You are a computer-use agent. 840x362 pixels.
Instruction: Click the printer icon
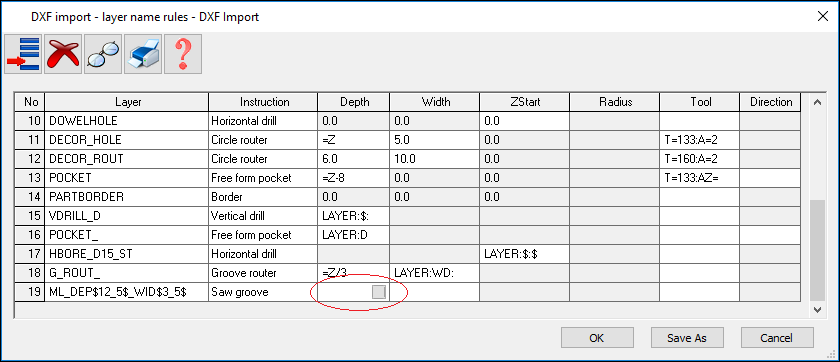point(143,54)
